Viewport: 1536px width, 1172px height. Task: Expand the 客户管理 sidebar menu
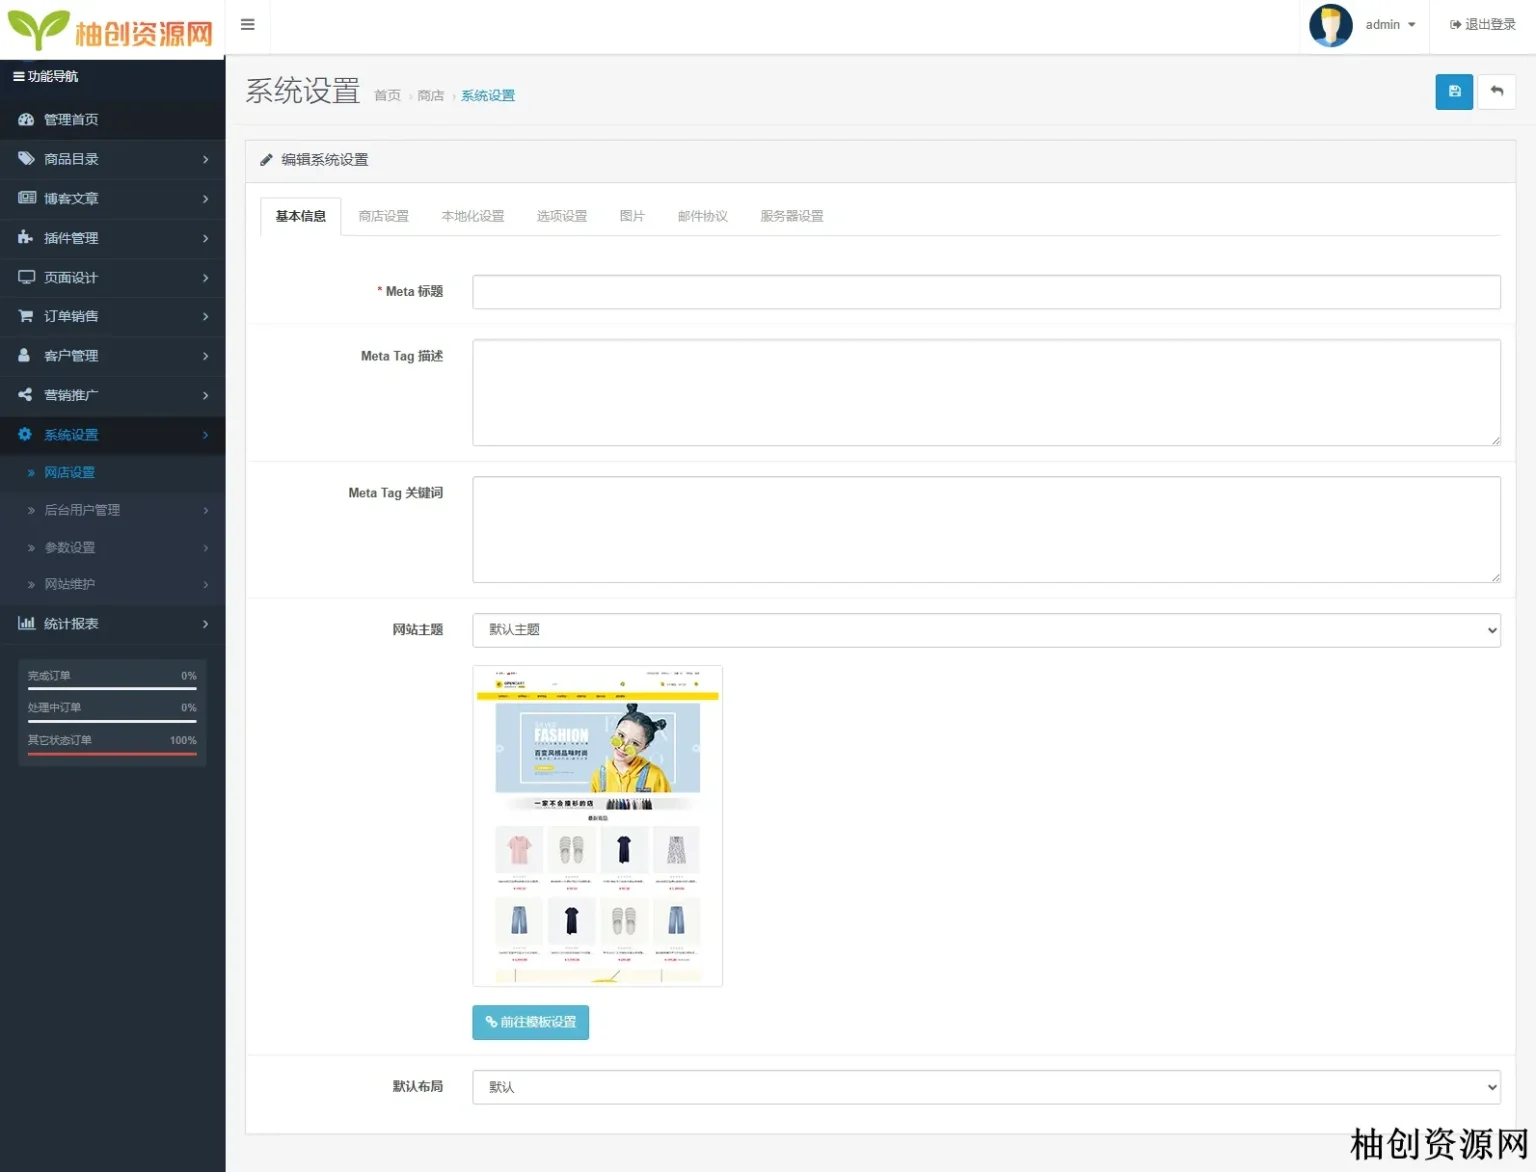112,356
